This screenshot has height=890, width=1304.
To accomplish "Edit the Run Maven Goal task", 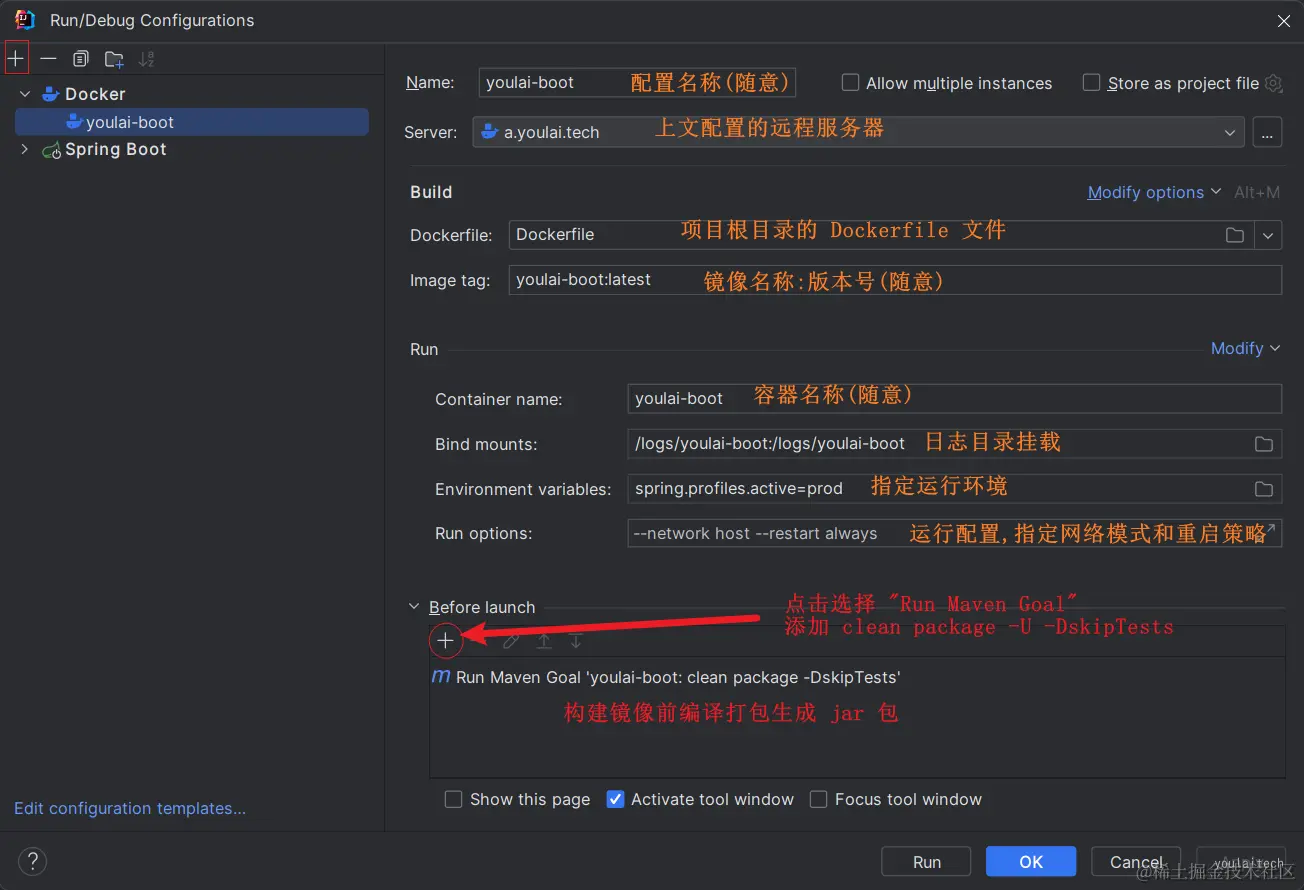I will 509,641.
